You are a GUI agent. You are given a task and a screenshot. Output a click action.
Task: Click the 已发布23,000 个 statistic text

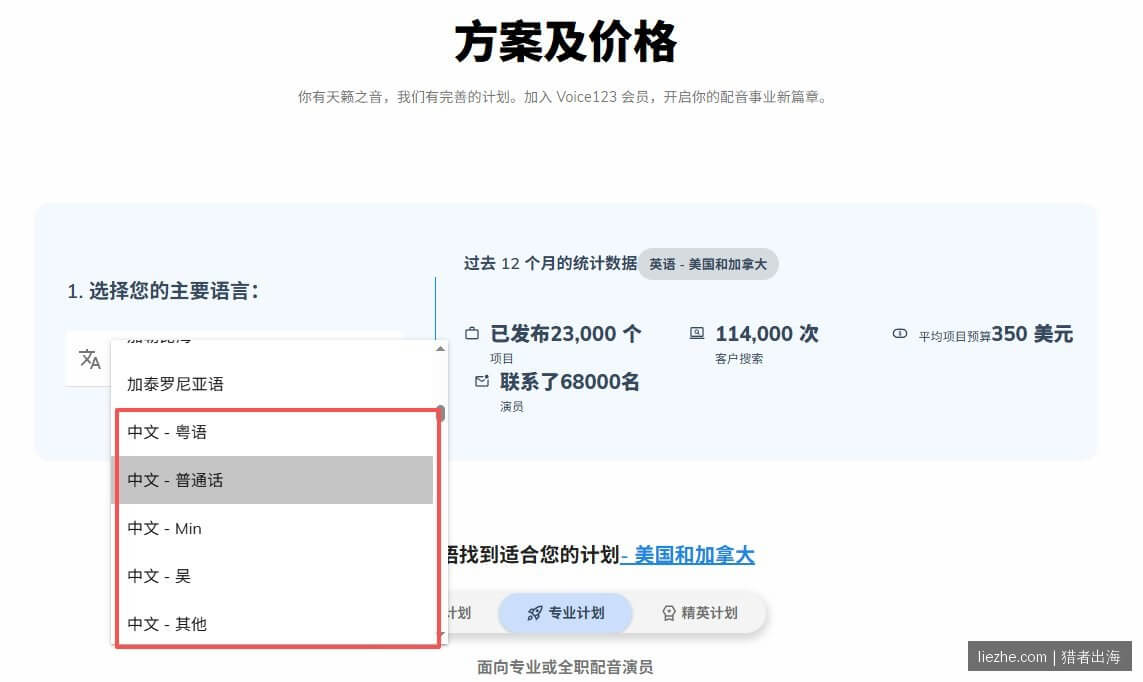tap(566, 334)
